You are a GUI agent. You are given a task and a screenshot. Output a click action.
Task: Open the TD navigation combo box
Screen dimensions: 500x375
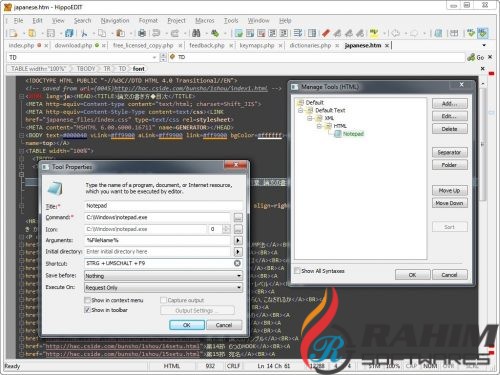tap(82, 57)
